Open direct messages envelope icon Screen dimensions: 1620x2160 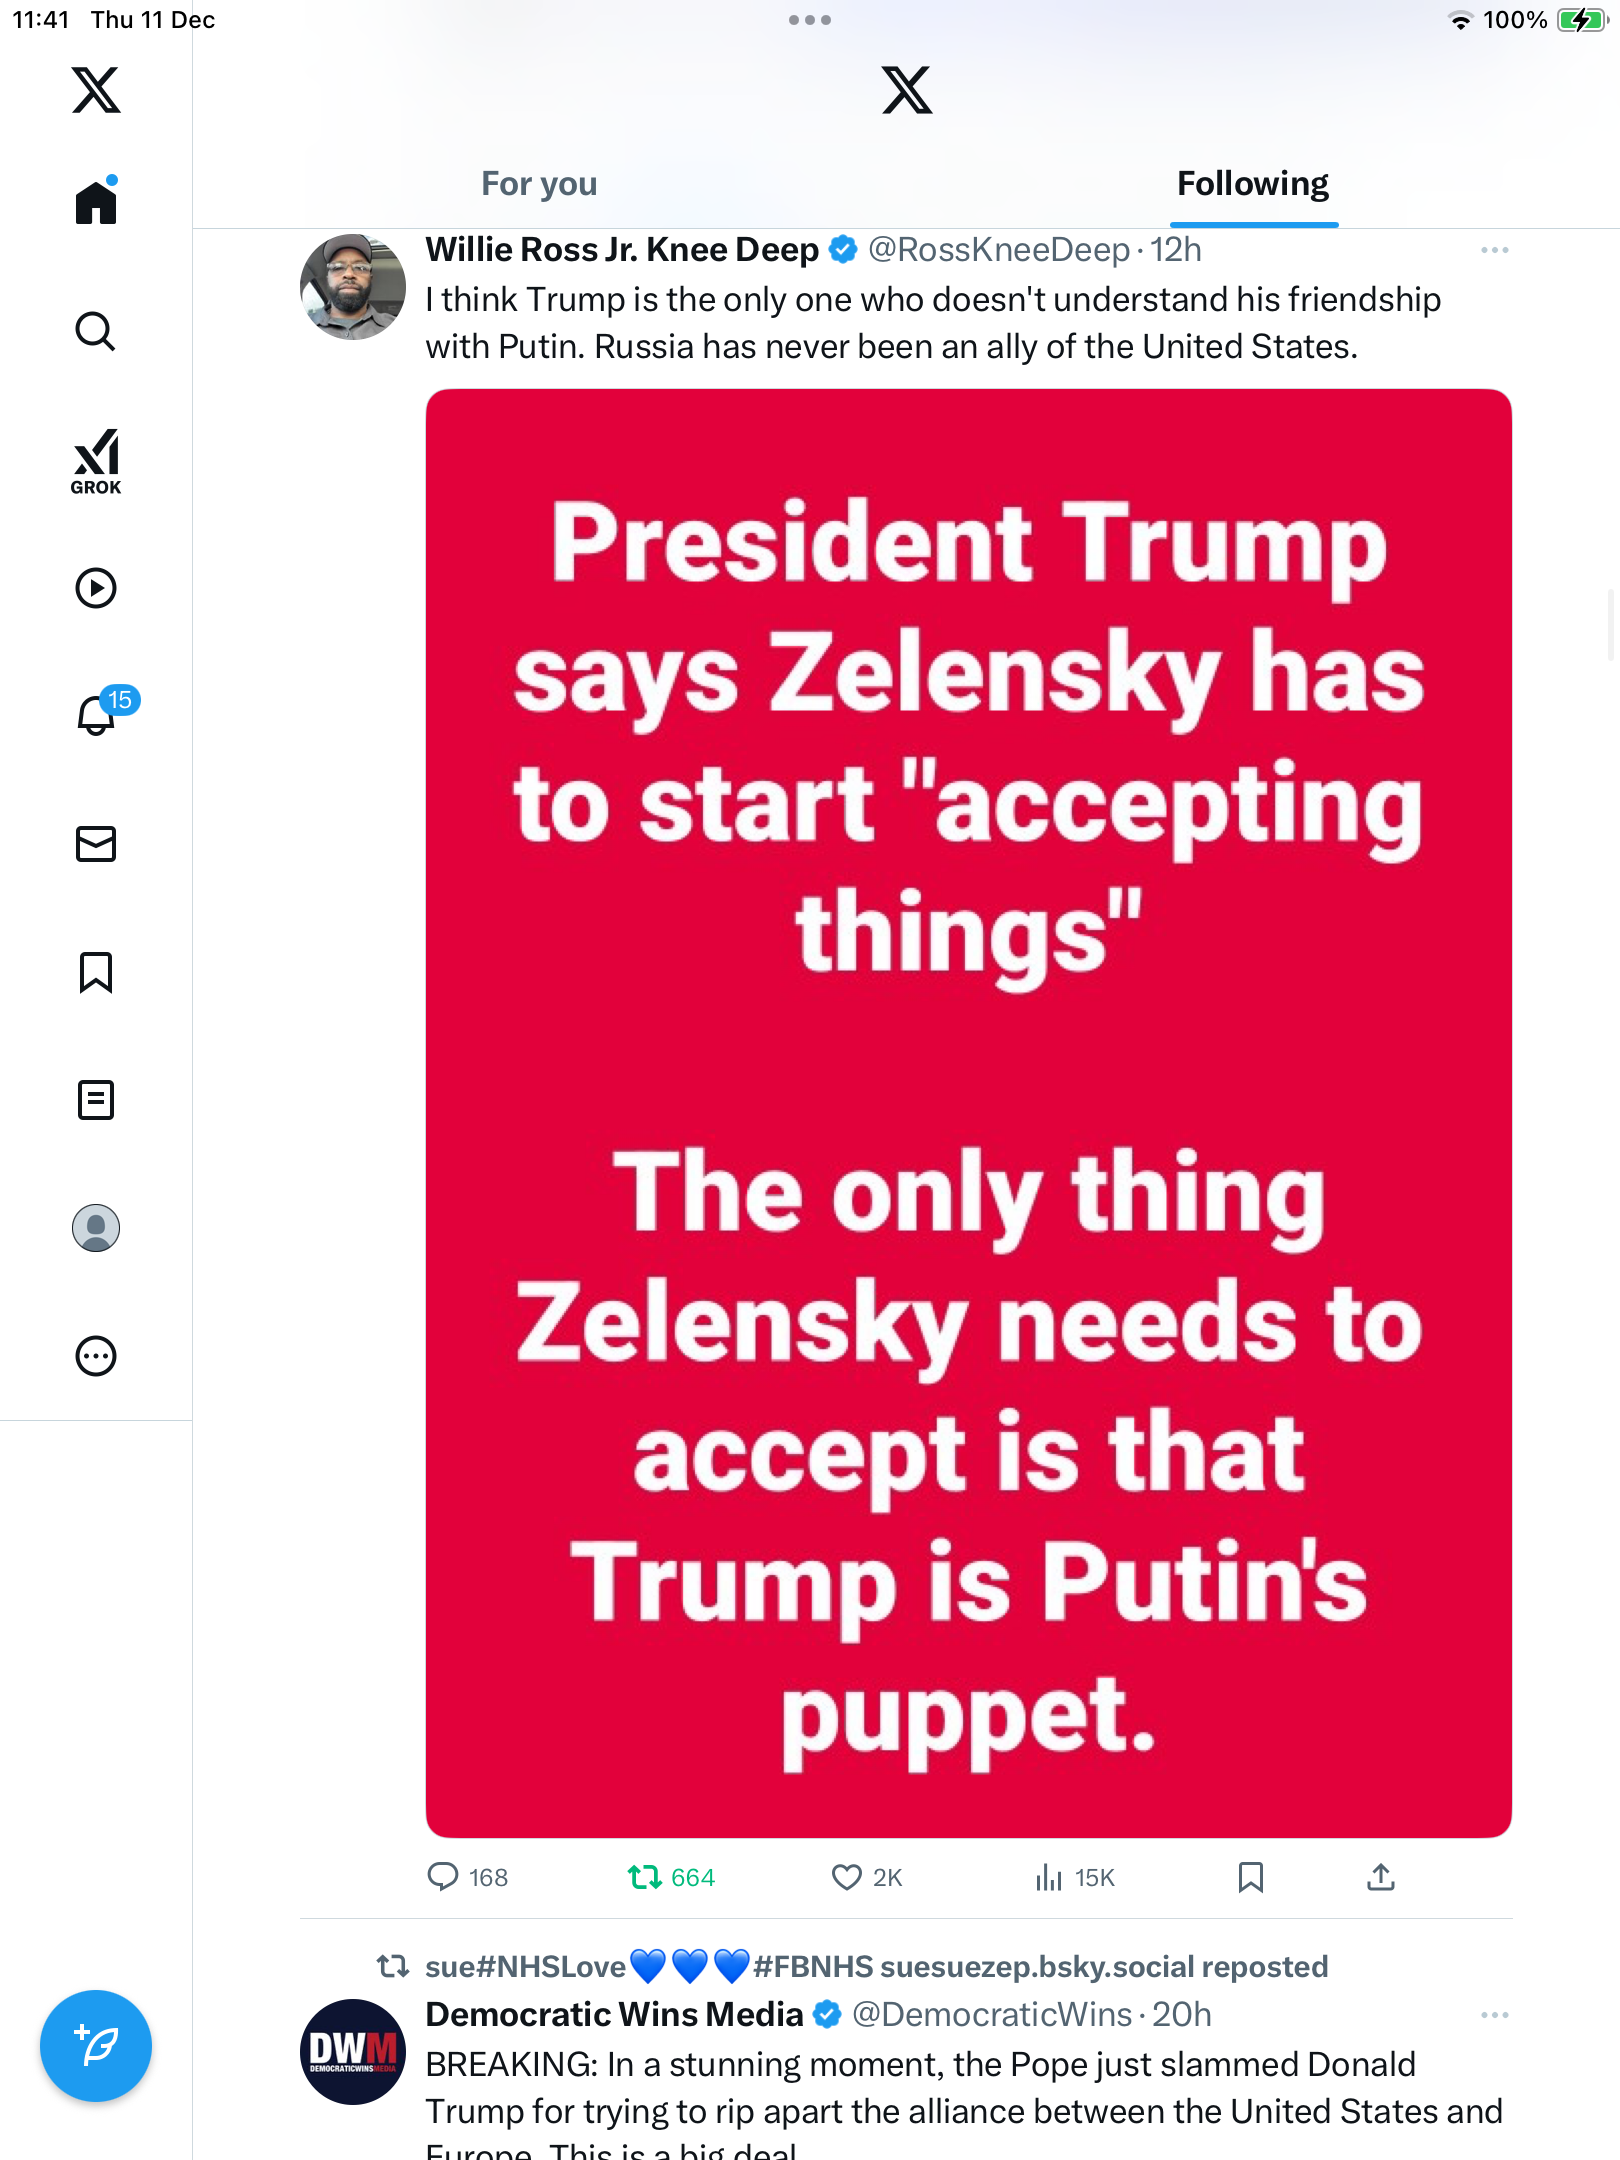click(x=96, y=844)
